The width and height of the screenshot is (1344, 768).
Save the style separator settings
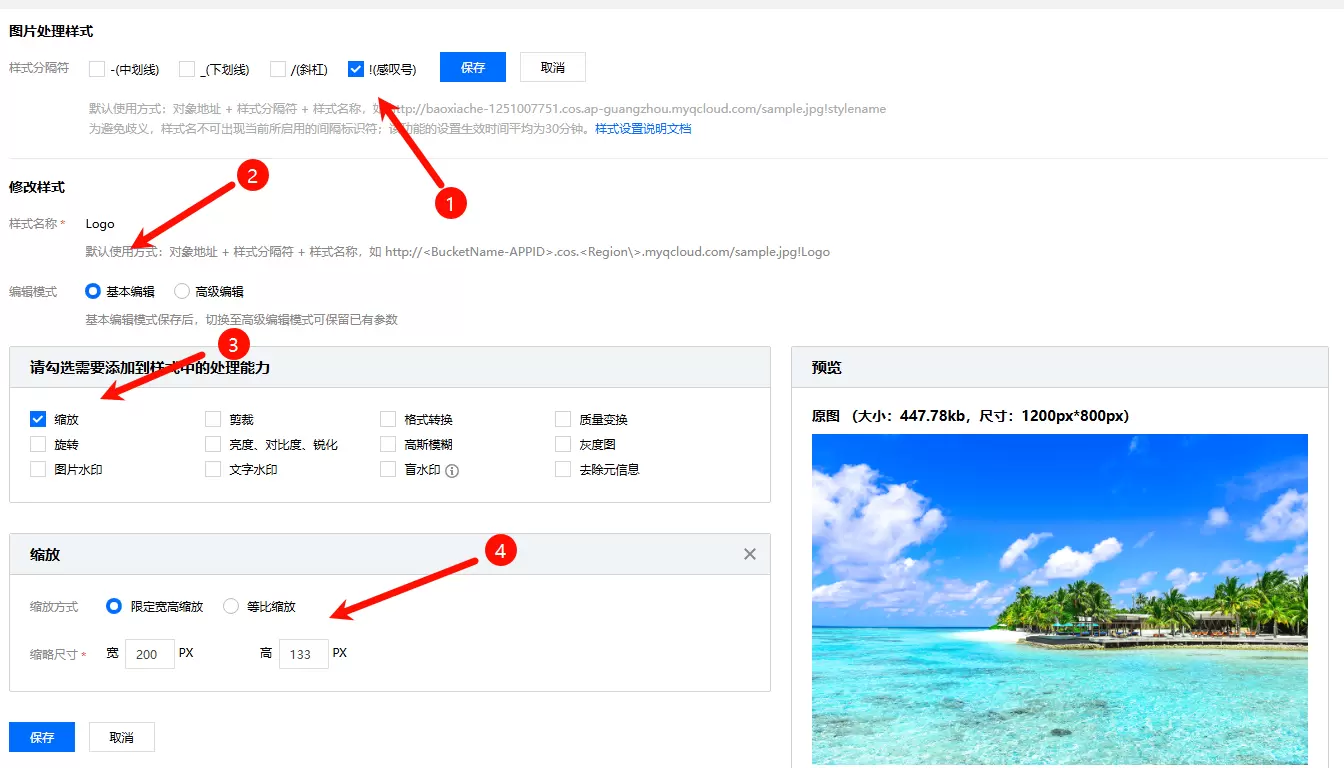click(x=473, y=67)
